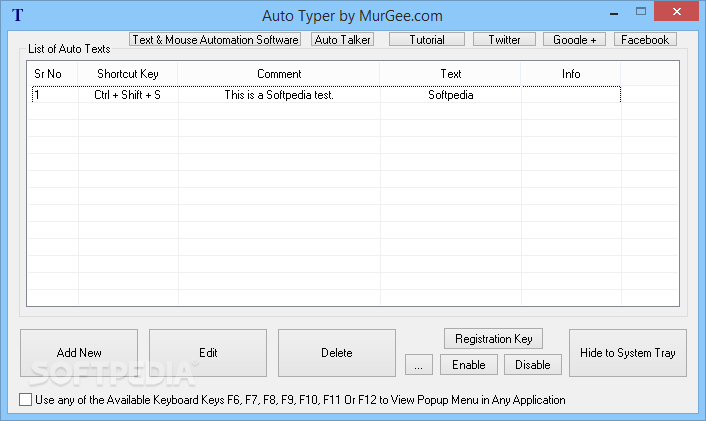
Task: Maximize the Auto Typer window
Action: (x=641, y=12)
